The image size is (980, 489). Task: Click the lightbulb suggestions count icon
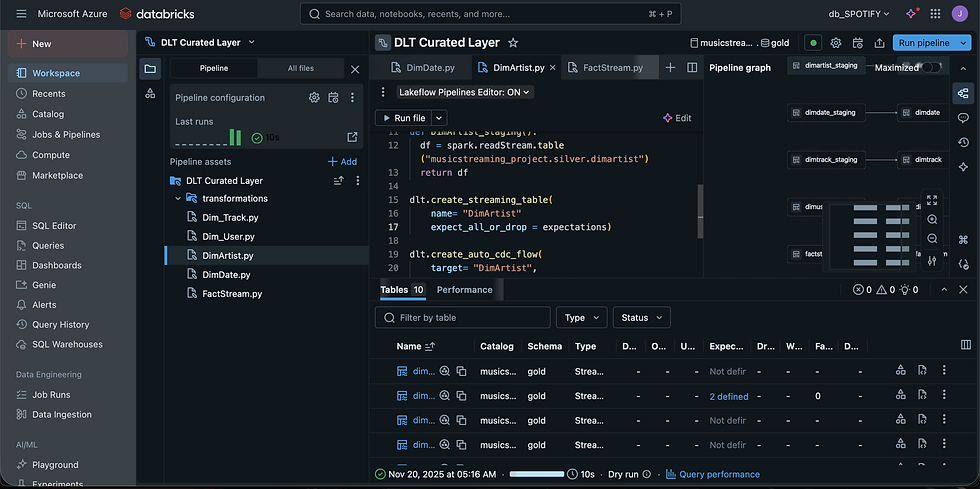pos(904,290)
